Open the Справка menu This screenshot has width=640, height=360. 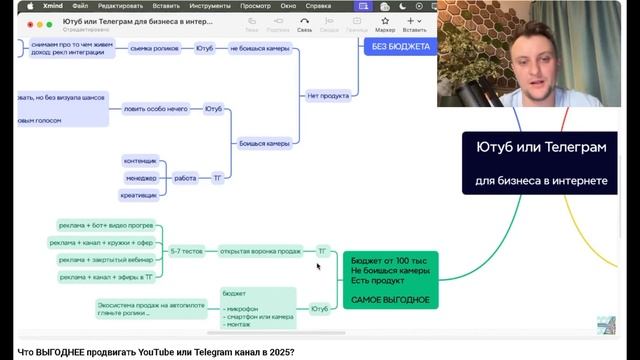[318, 6]
